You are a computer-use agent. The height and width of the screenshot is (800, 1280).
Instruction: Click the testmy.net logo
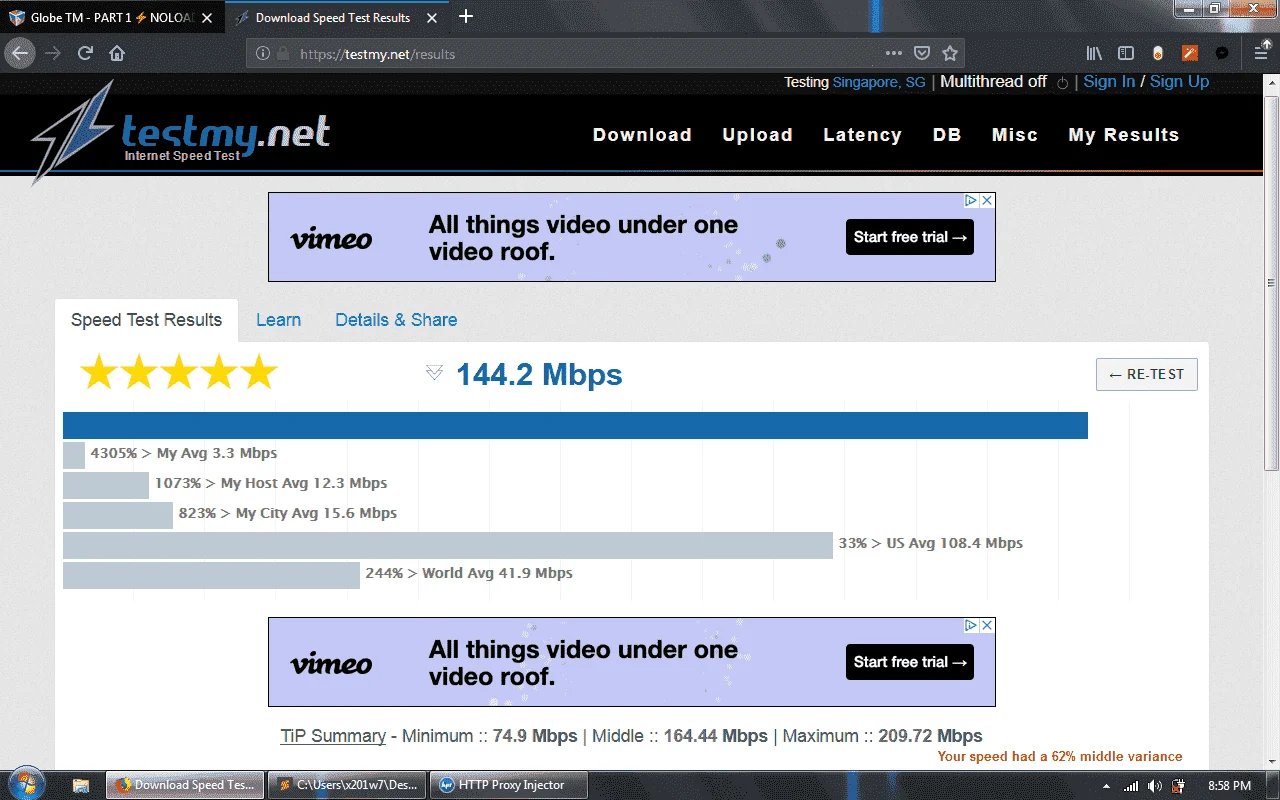tap(180, 132)
